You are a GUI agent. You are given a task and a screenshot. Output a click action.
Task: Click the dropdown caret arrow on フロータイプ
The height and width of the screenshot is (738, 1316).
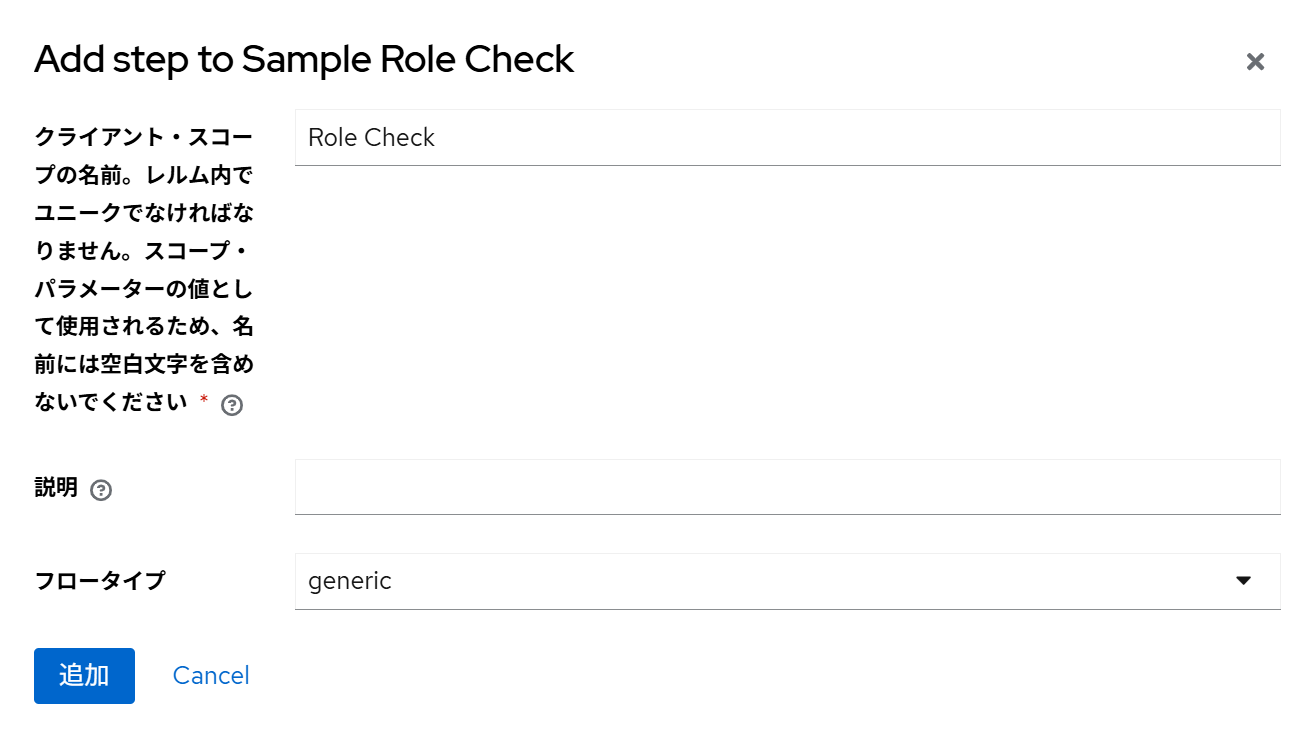(1243, 581)
